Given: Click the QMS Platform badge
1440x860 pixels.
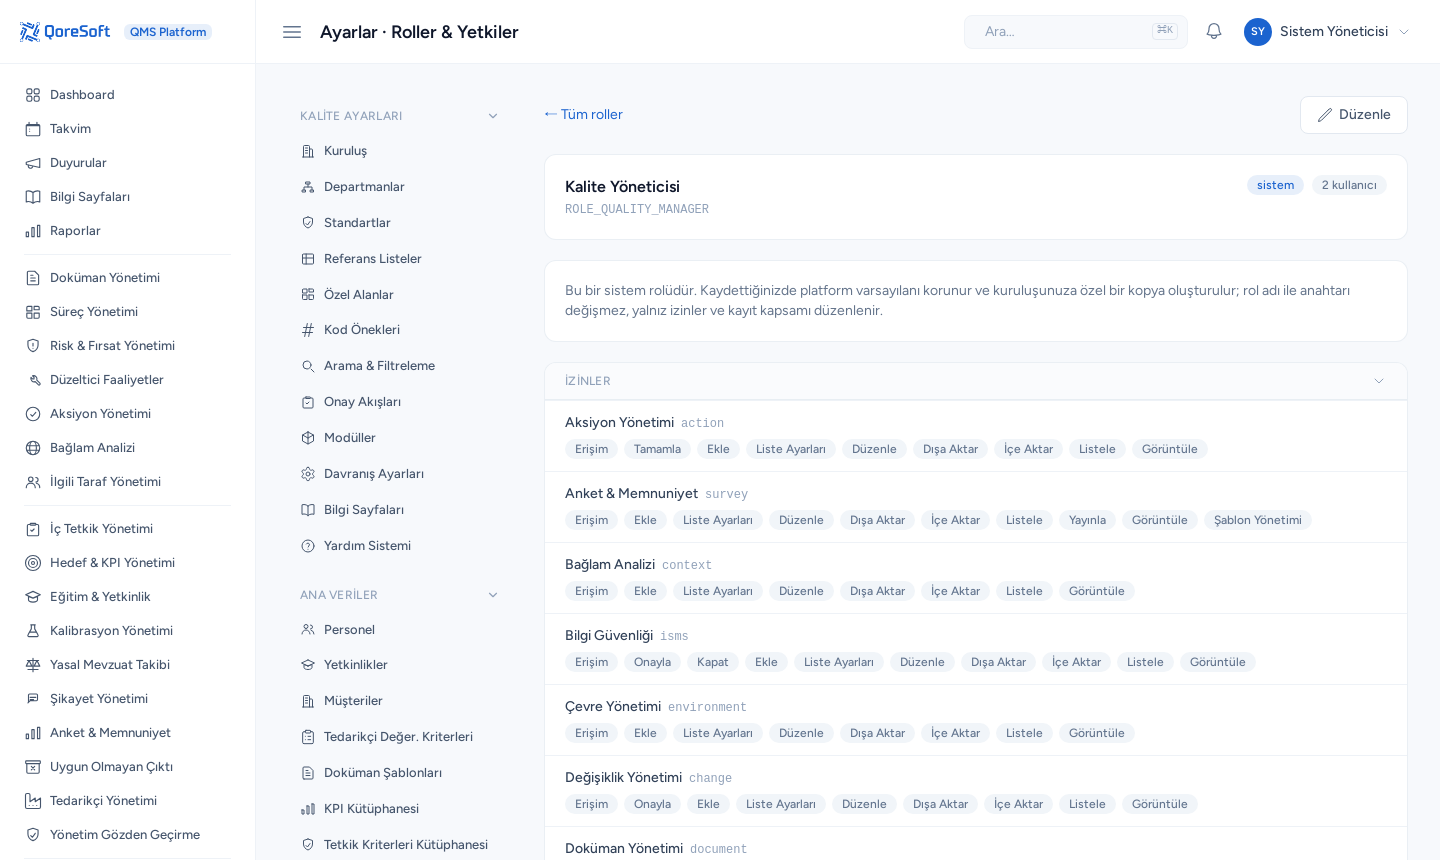Looking at the screenshot, I should (x=168, y=32).
